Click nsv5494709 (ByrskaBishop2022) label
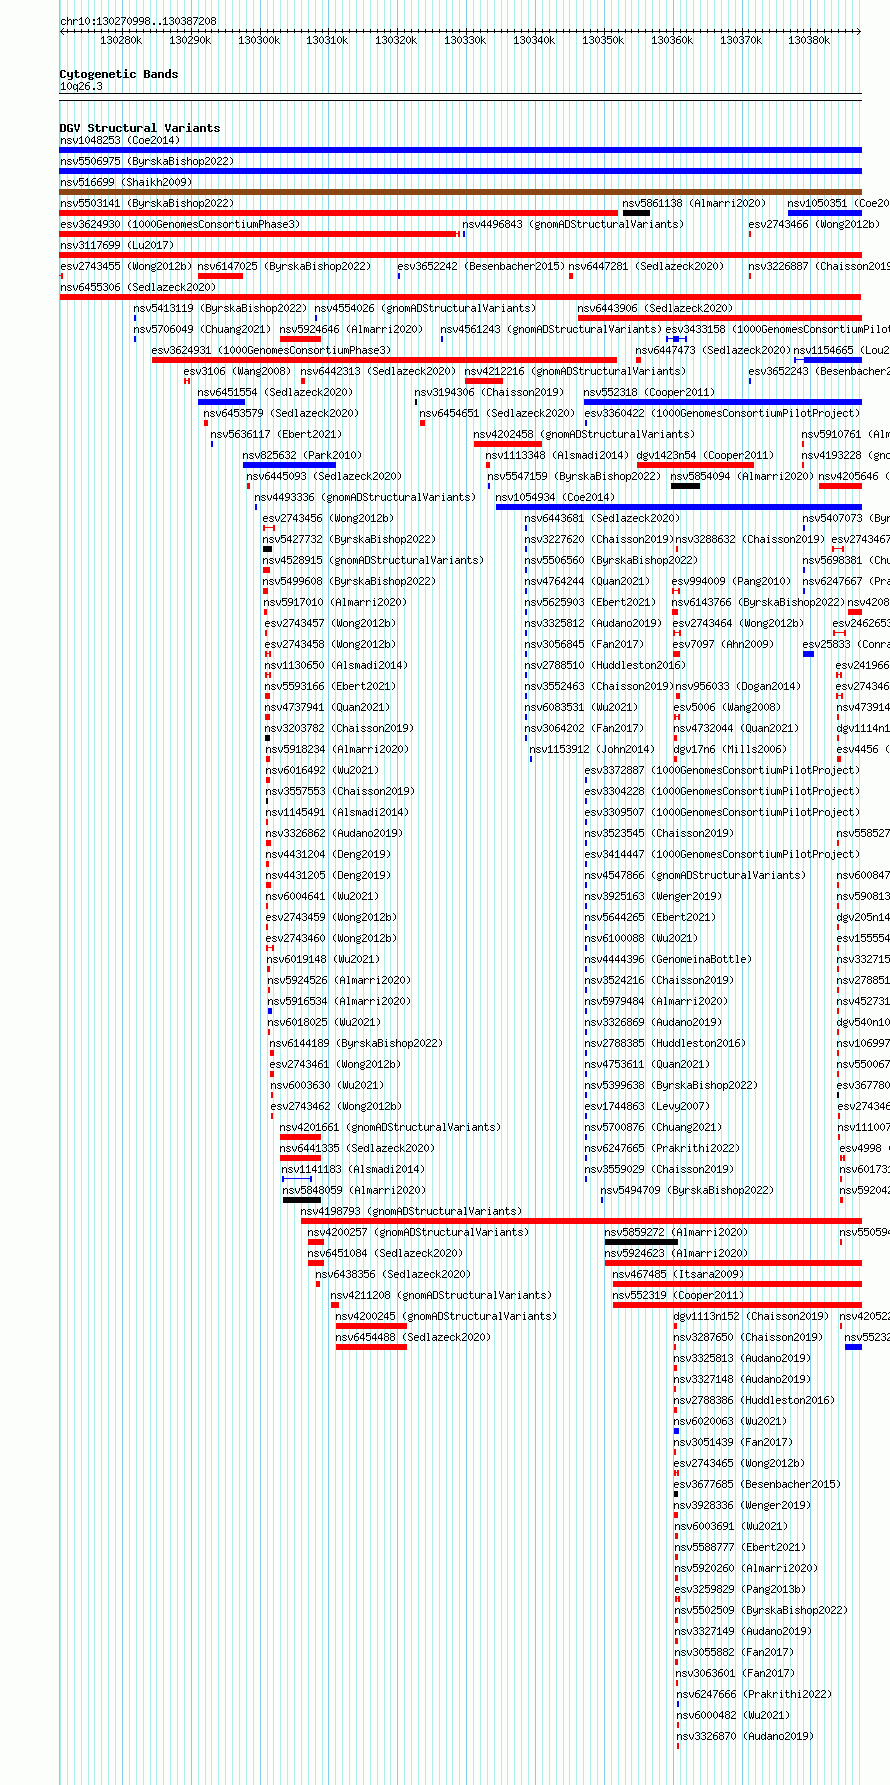This screenshot has height=1785, width=890. point(687,1190)
